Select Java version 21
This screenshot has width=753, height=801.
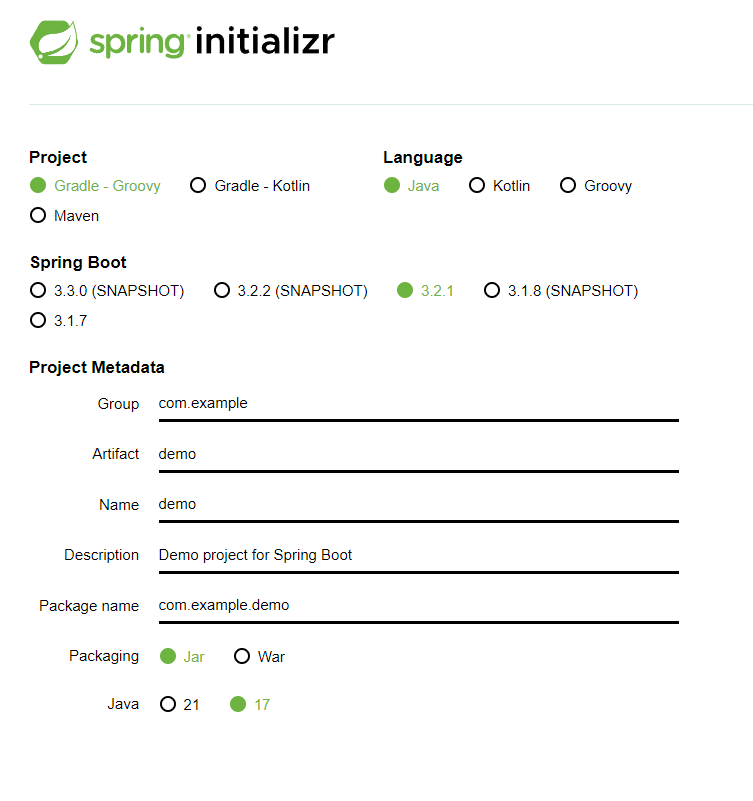(x=179, y=704)
